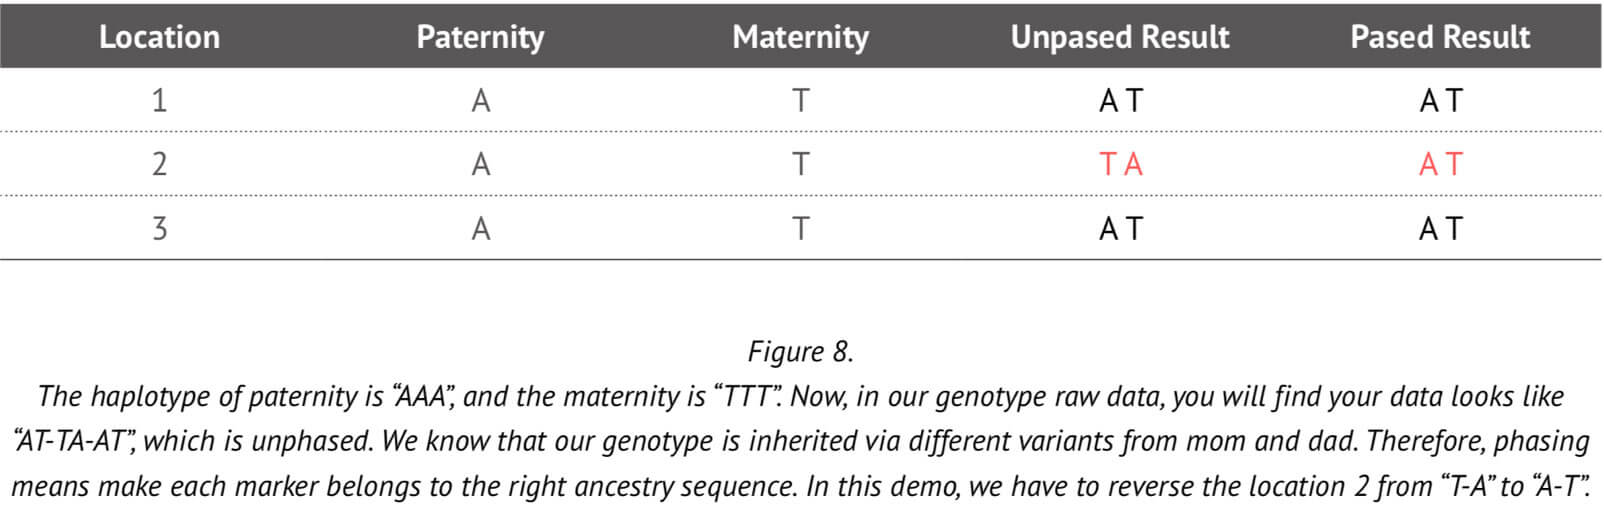
Task: Click Paternity A in row 1
Action: pos(481,101)
